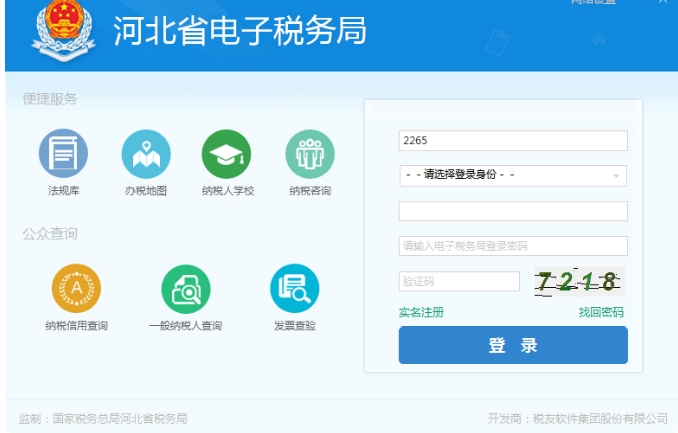Screen dimensions: 678x433
Task: Open the 办税地图 tax office map
Action: (146, 154)
